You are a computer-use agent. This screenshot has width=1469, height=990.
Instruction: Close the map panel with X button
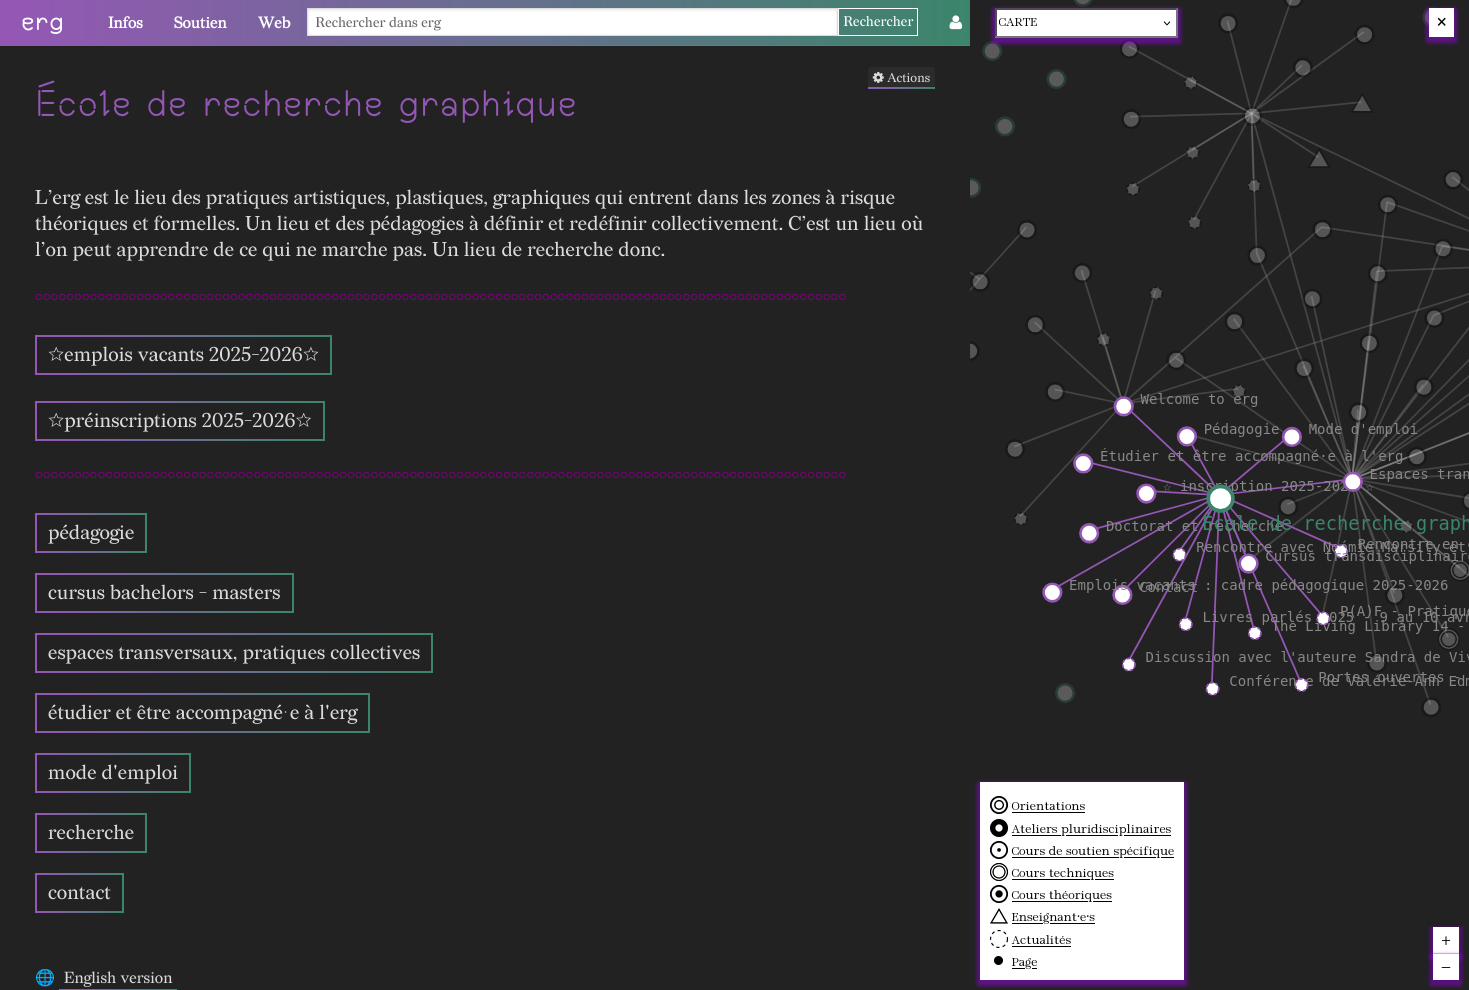[x=1441, y=22]
